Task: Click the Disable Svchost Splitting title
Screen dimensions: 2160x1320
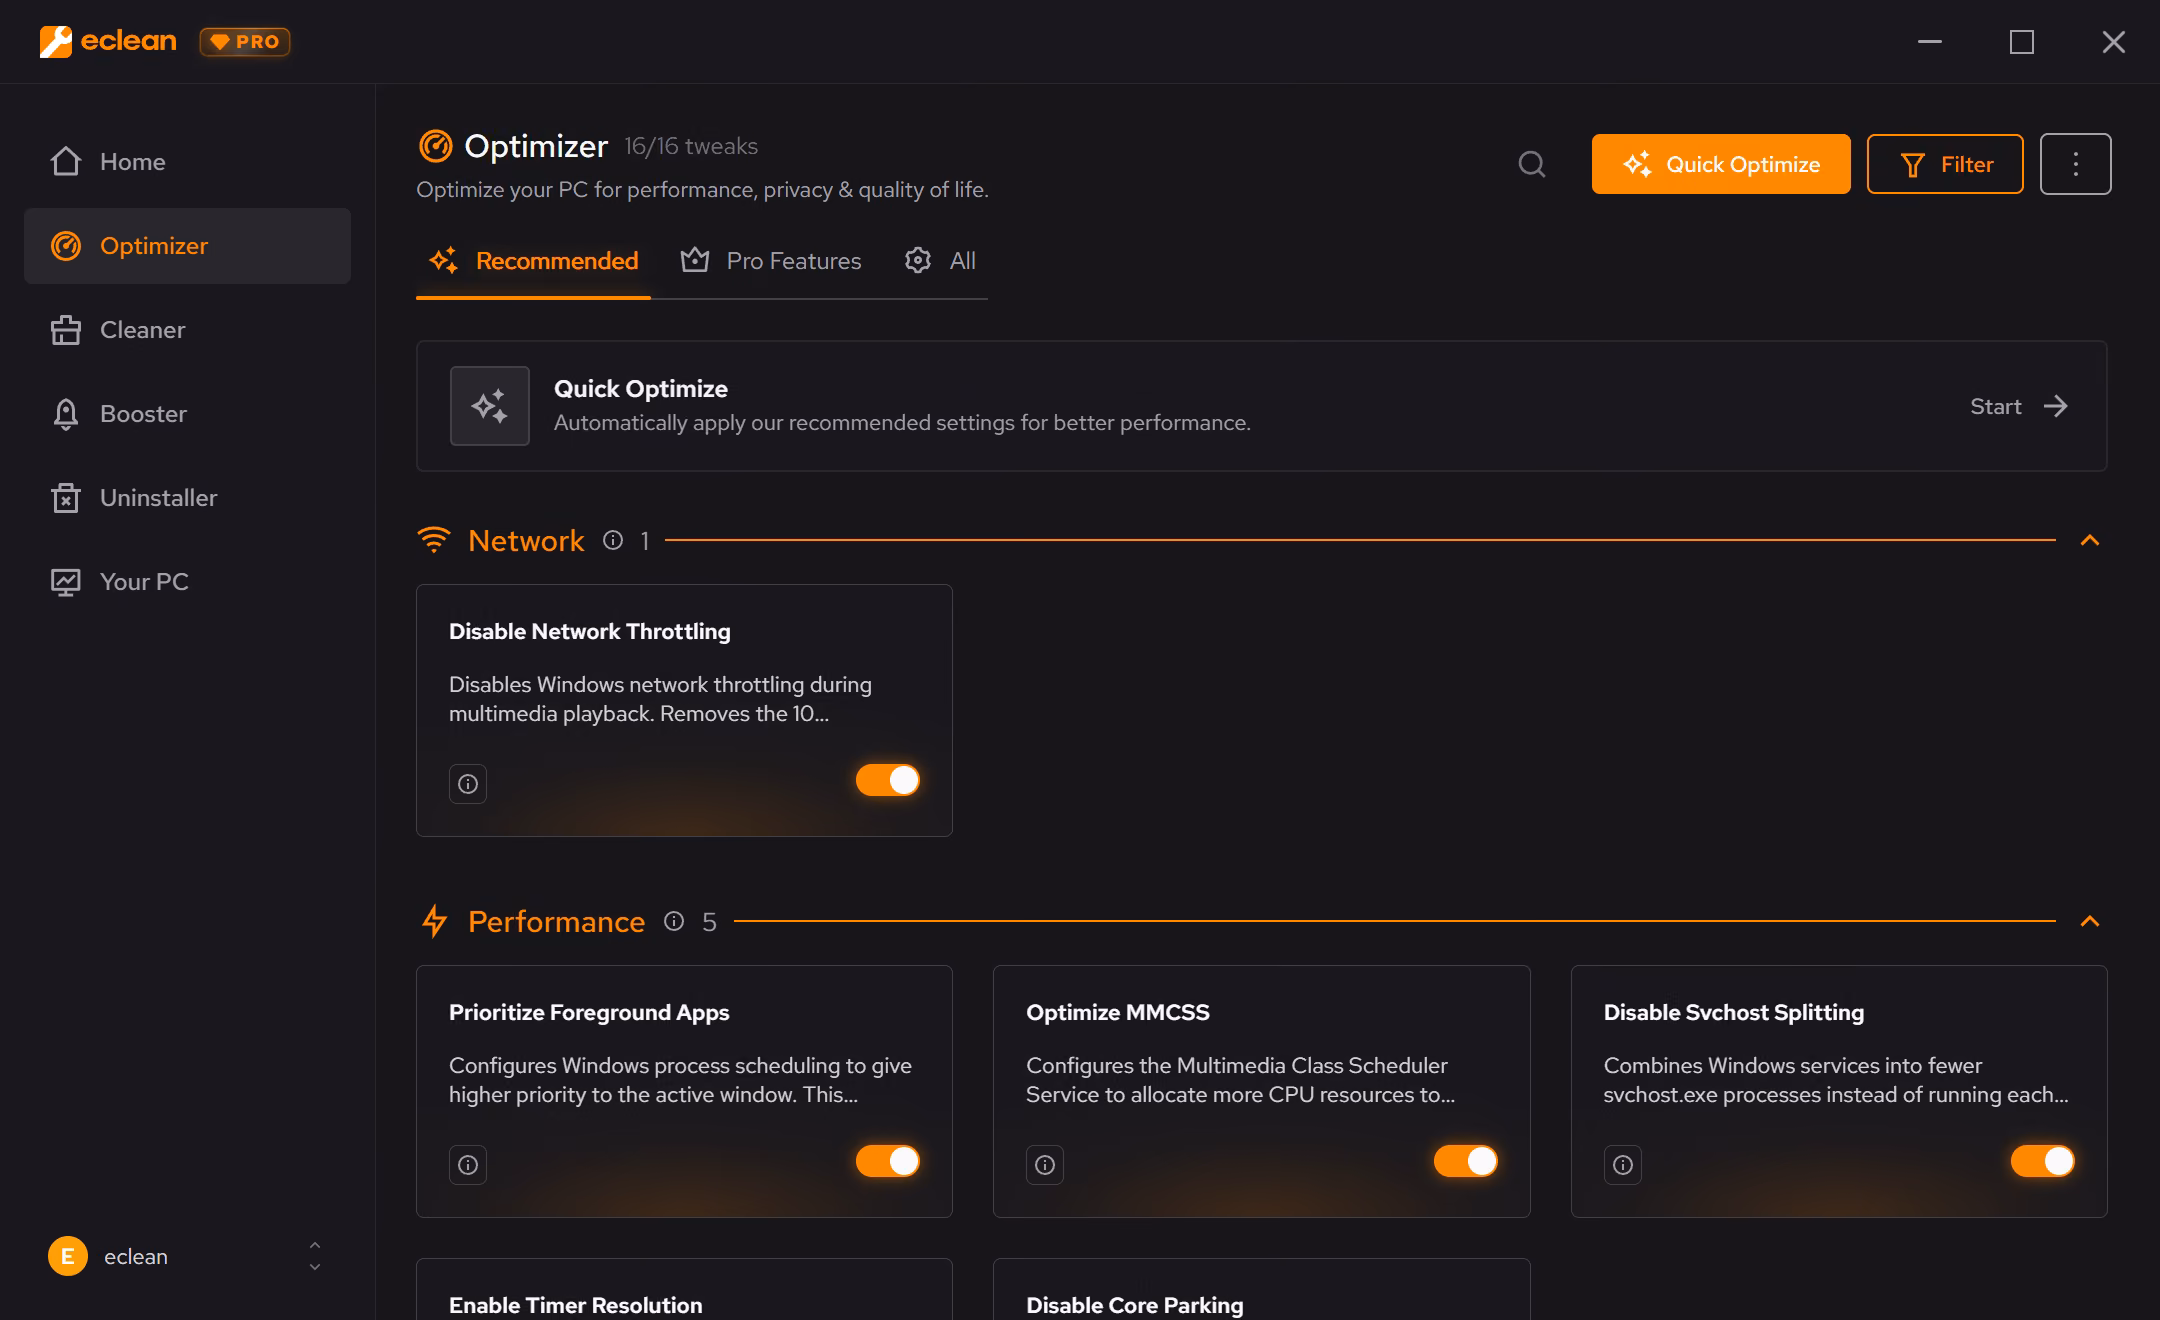Action: pos(1734,1013)
